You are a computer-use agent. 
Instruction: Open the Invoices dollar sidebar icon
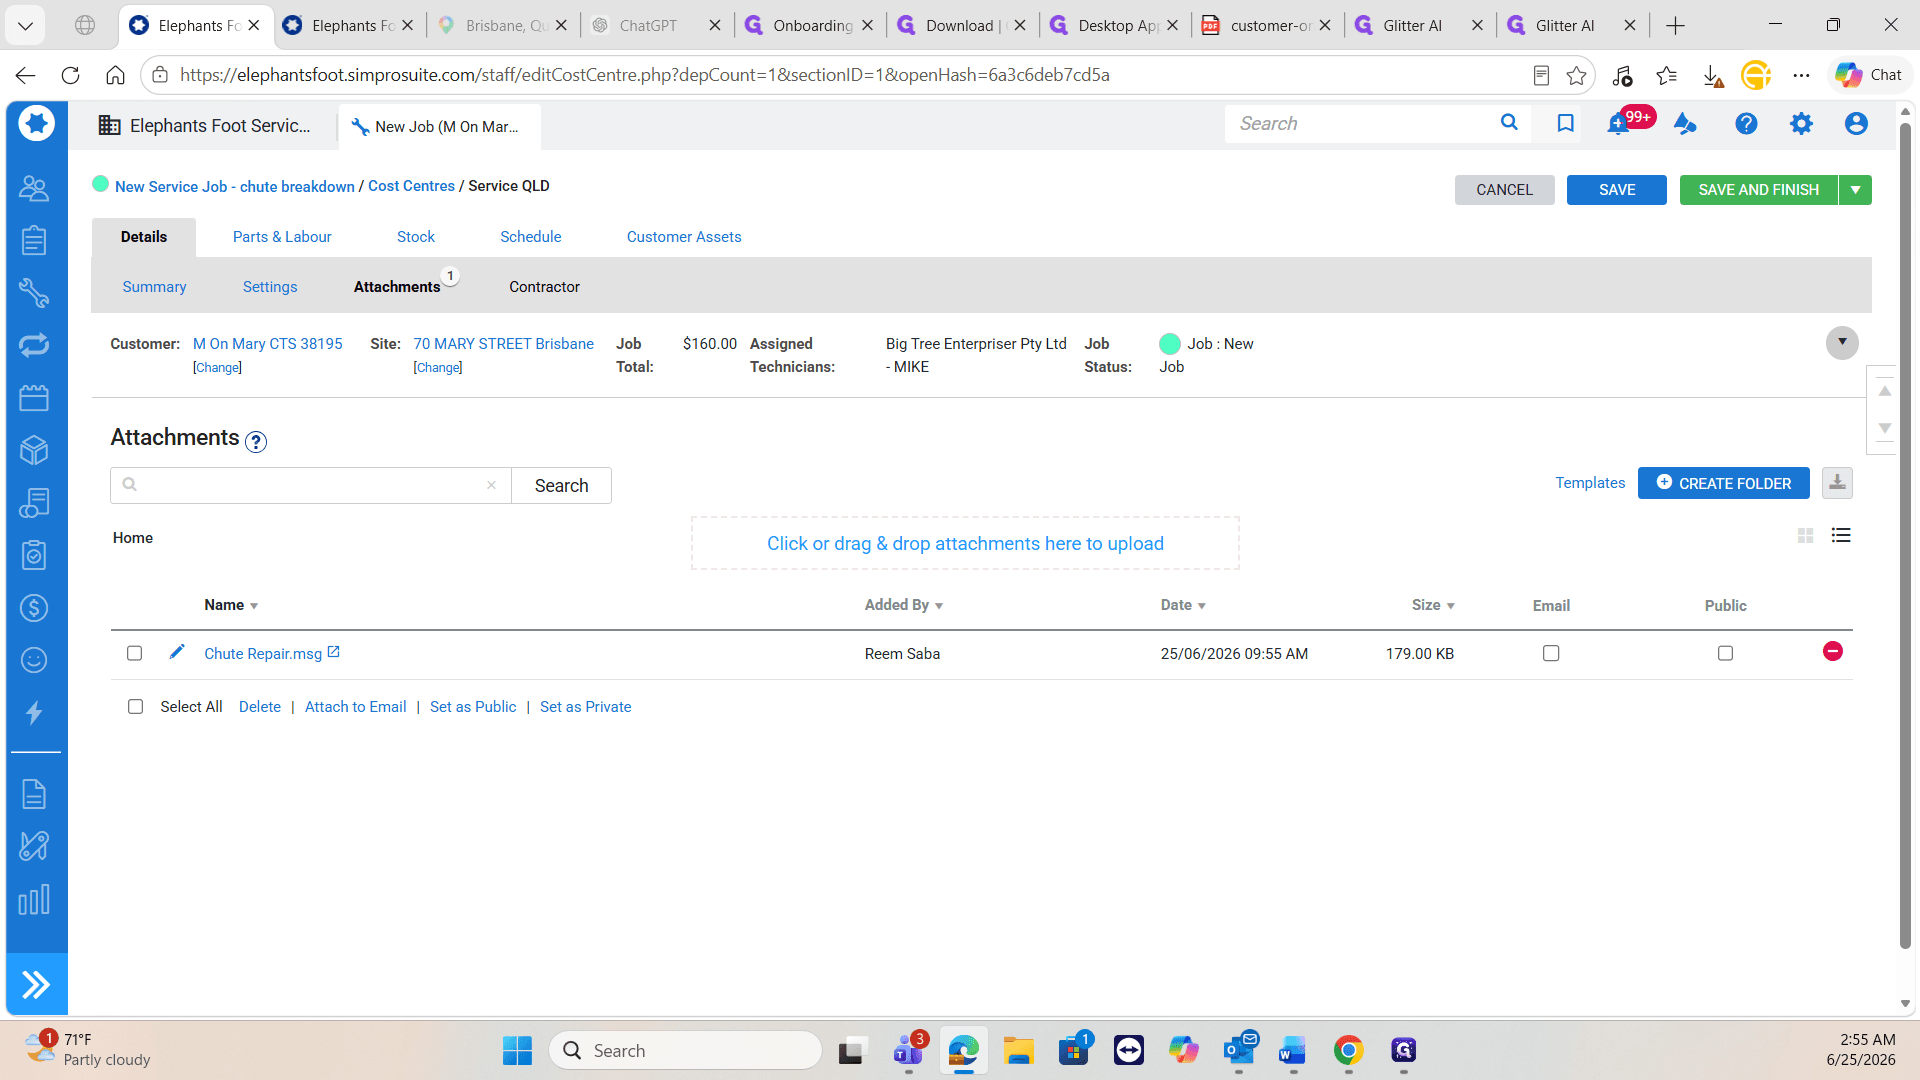34,608
